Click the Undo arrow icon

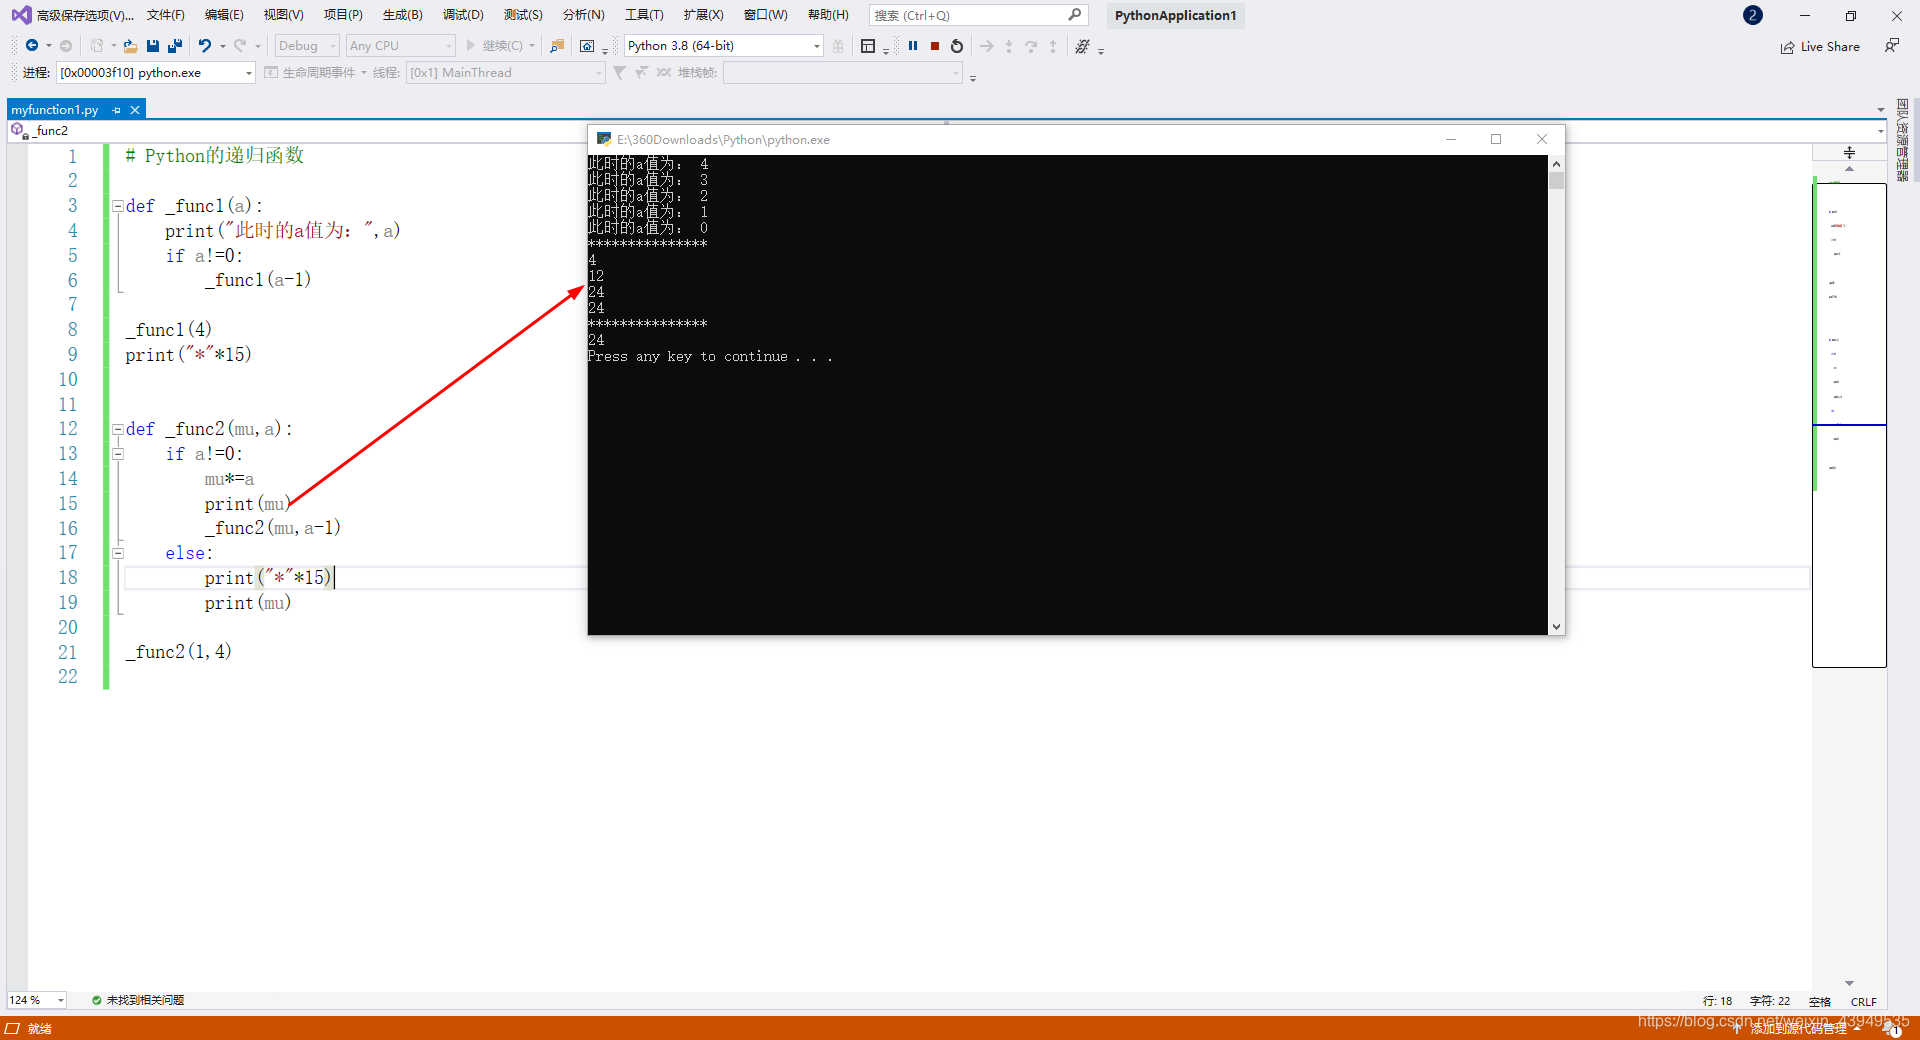point(205,46)
